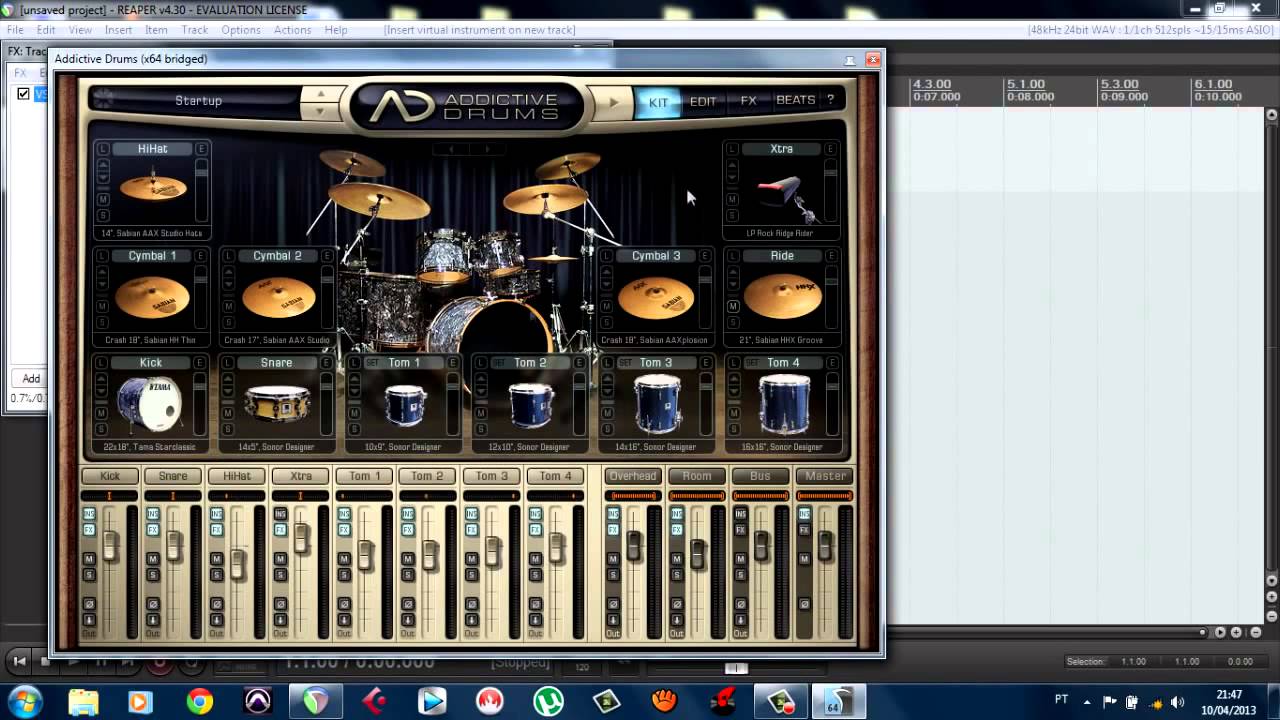Open the Kick slot edit (E) button
1280x720 pixels.
(x=201, y=363)
